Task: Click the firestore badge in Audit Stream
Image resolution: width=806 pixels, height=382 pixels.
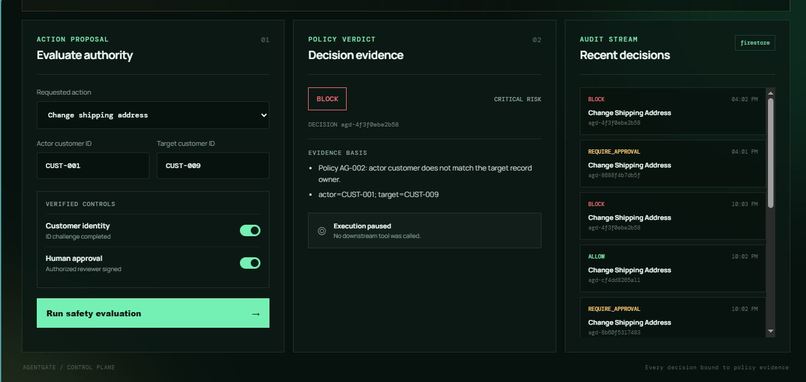Action: click(755, 43)
